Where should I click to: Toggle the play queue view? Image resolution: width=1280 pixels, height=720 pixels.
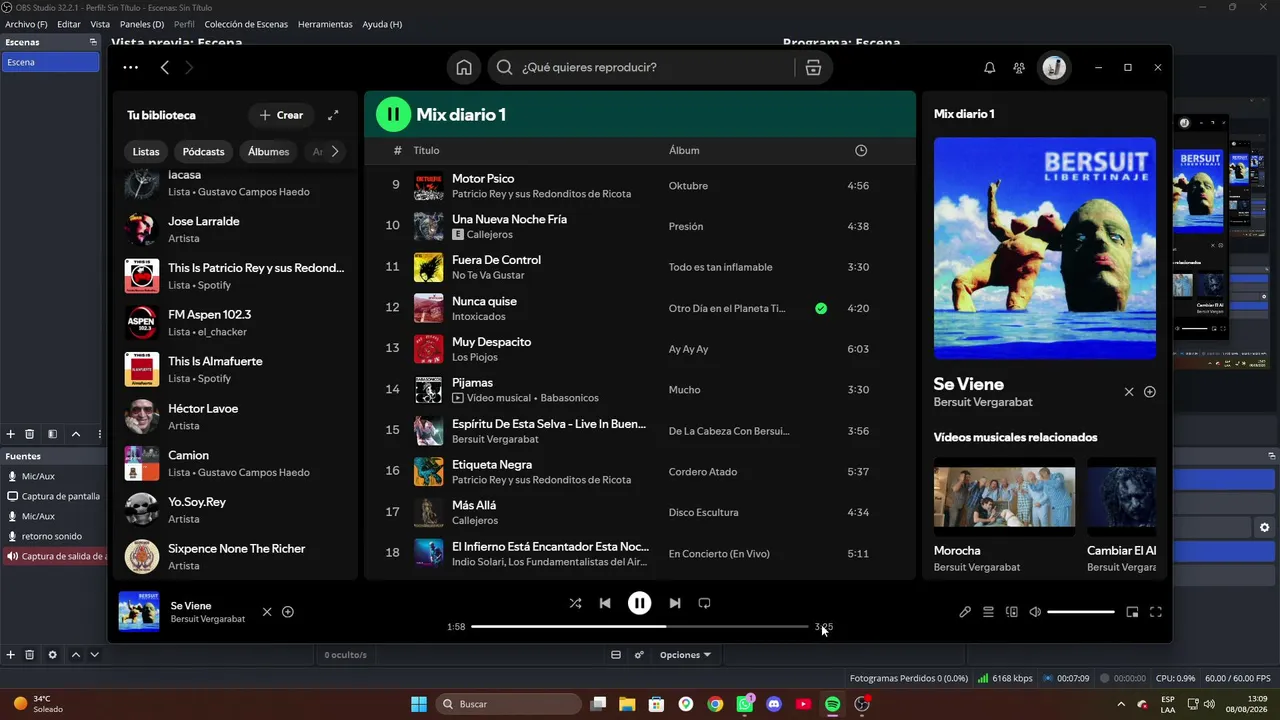tap(988, 612)
